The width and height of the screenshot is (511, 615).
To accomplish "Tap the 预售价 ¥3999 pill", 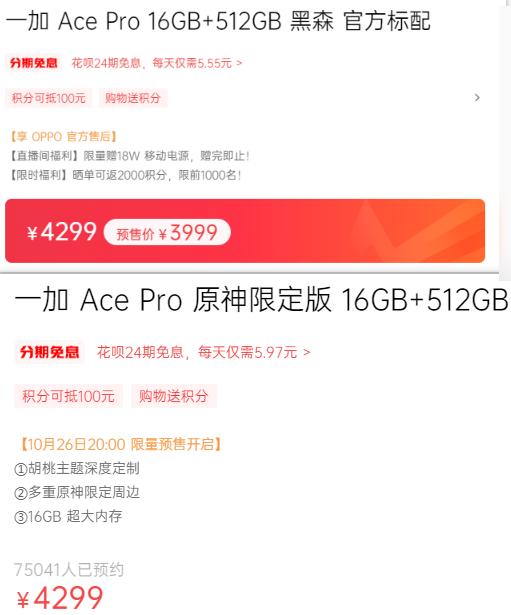I will [167, 232].
